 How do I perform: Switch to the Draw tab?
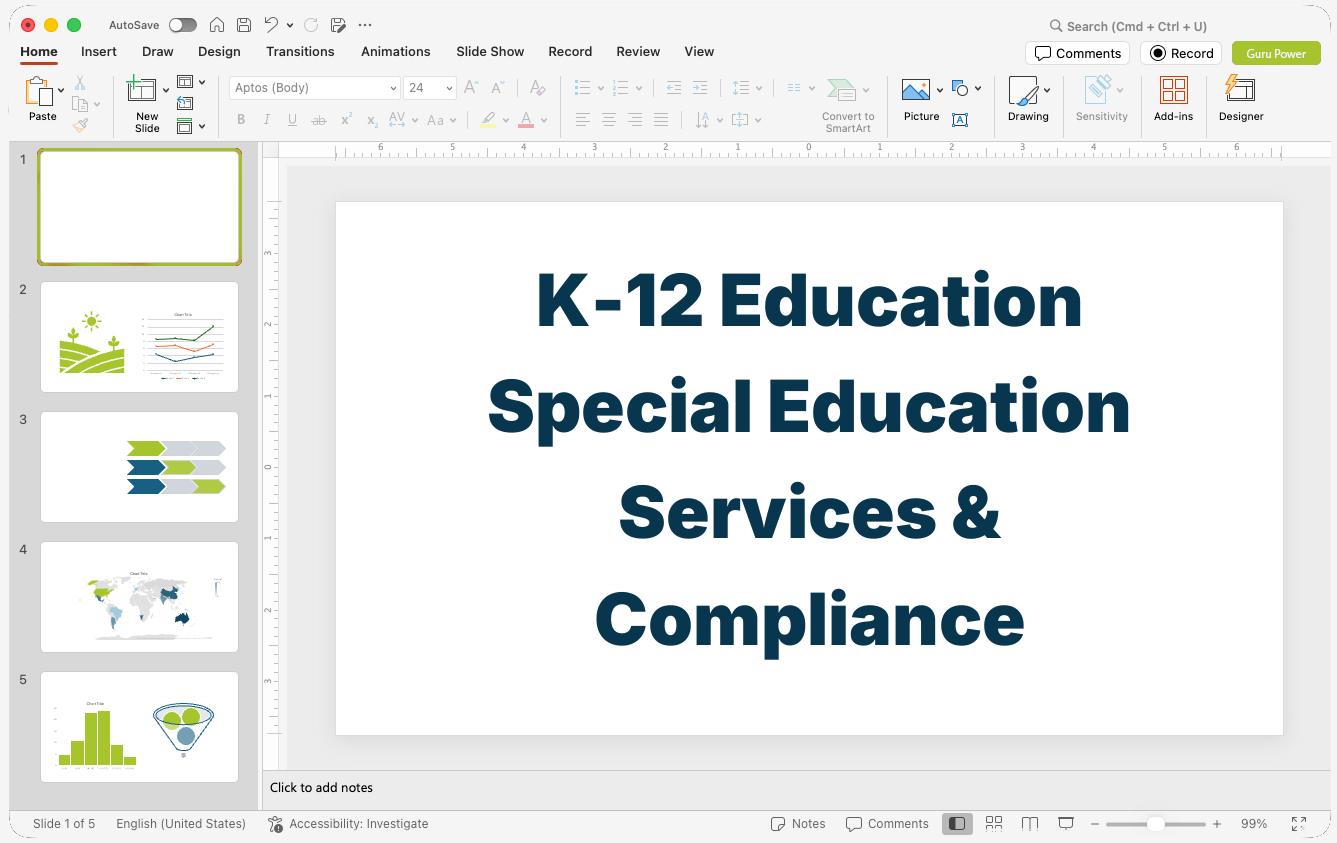pyautogui.click(x=158, y=51)
